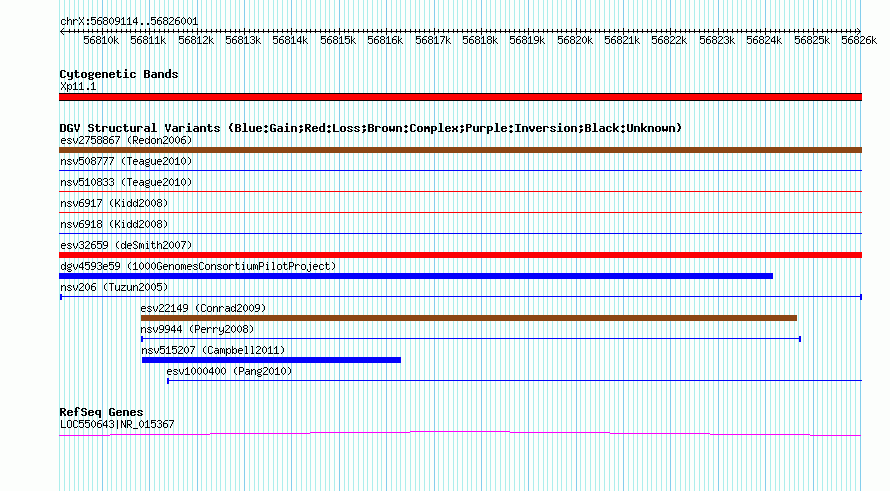Open variant nsv9944 (Perry2008) label
The height and width of the screenshot is (491, 890).
point(197,329)
